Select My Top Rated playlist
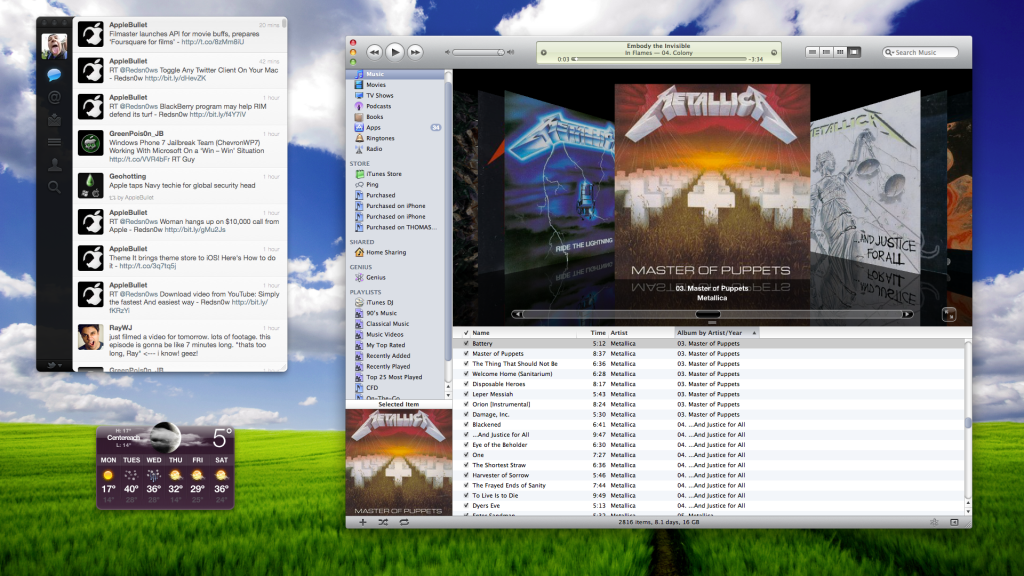1024x576 pixels. point(385,345)
